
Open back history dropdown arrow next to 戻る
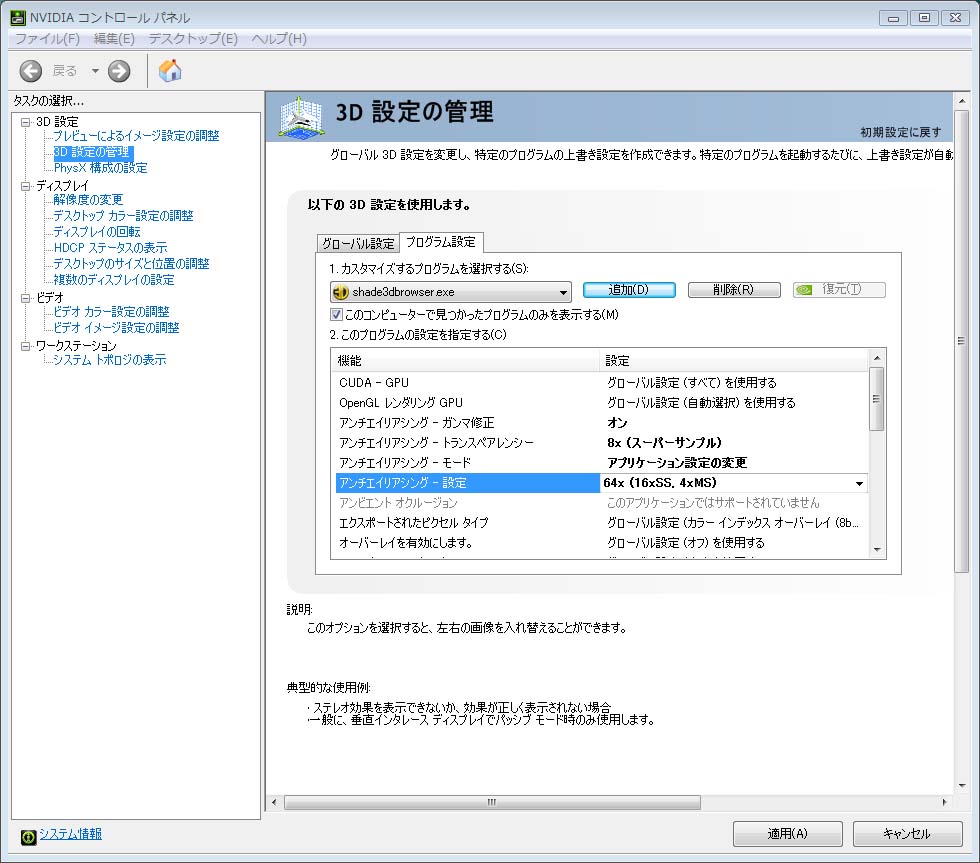tap(95, 71)
